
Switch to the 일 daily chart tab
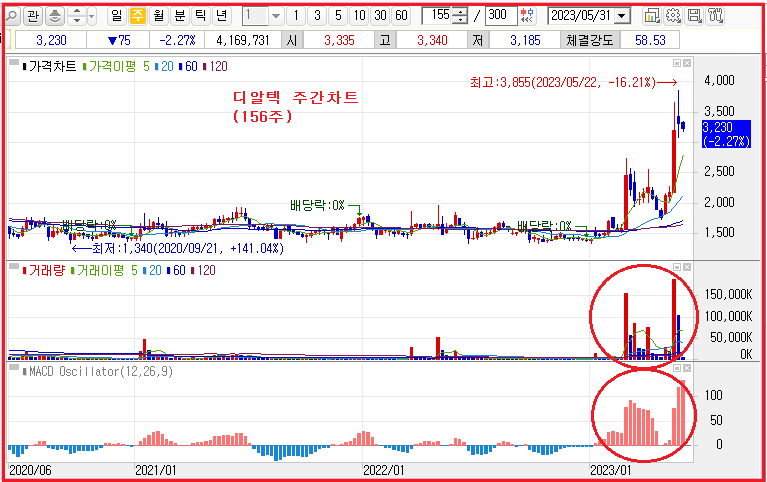[117, 16]
